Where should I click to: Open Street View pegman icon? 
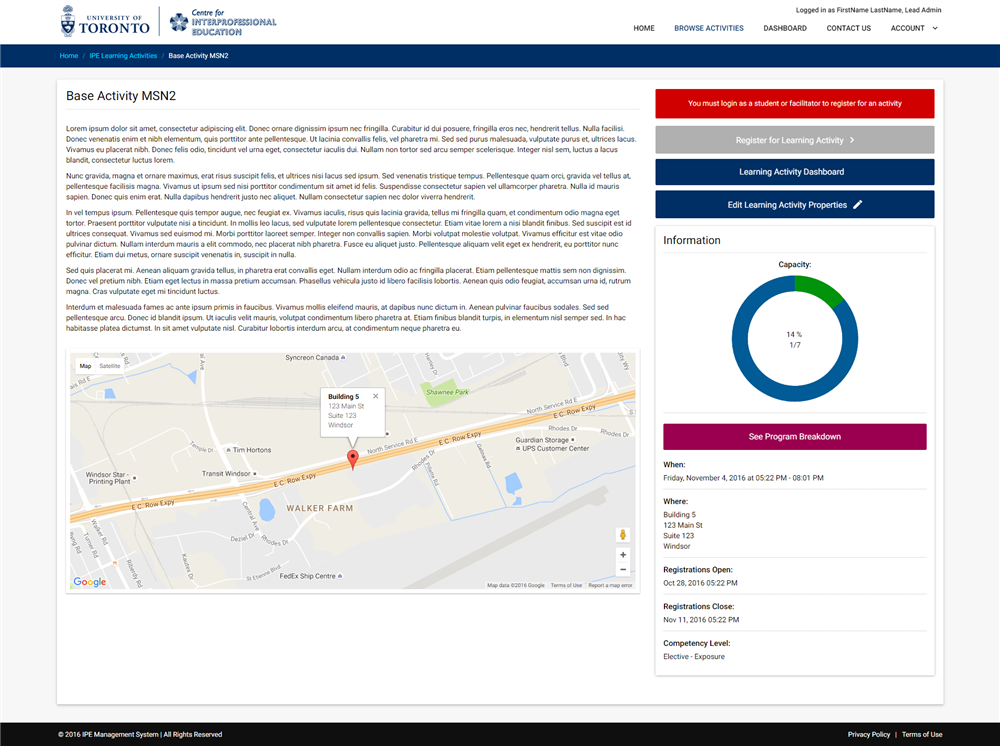point(623,535)
